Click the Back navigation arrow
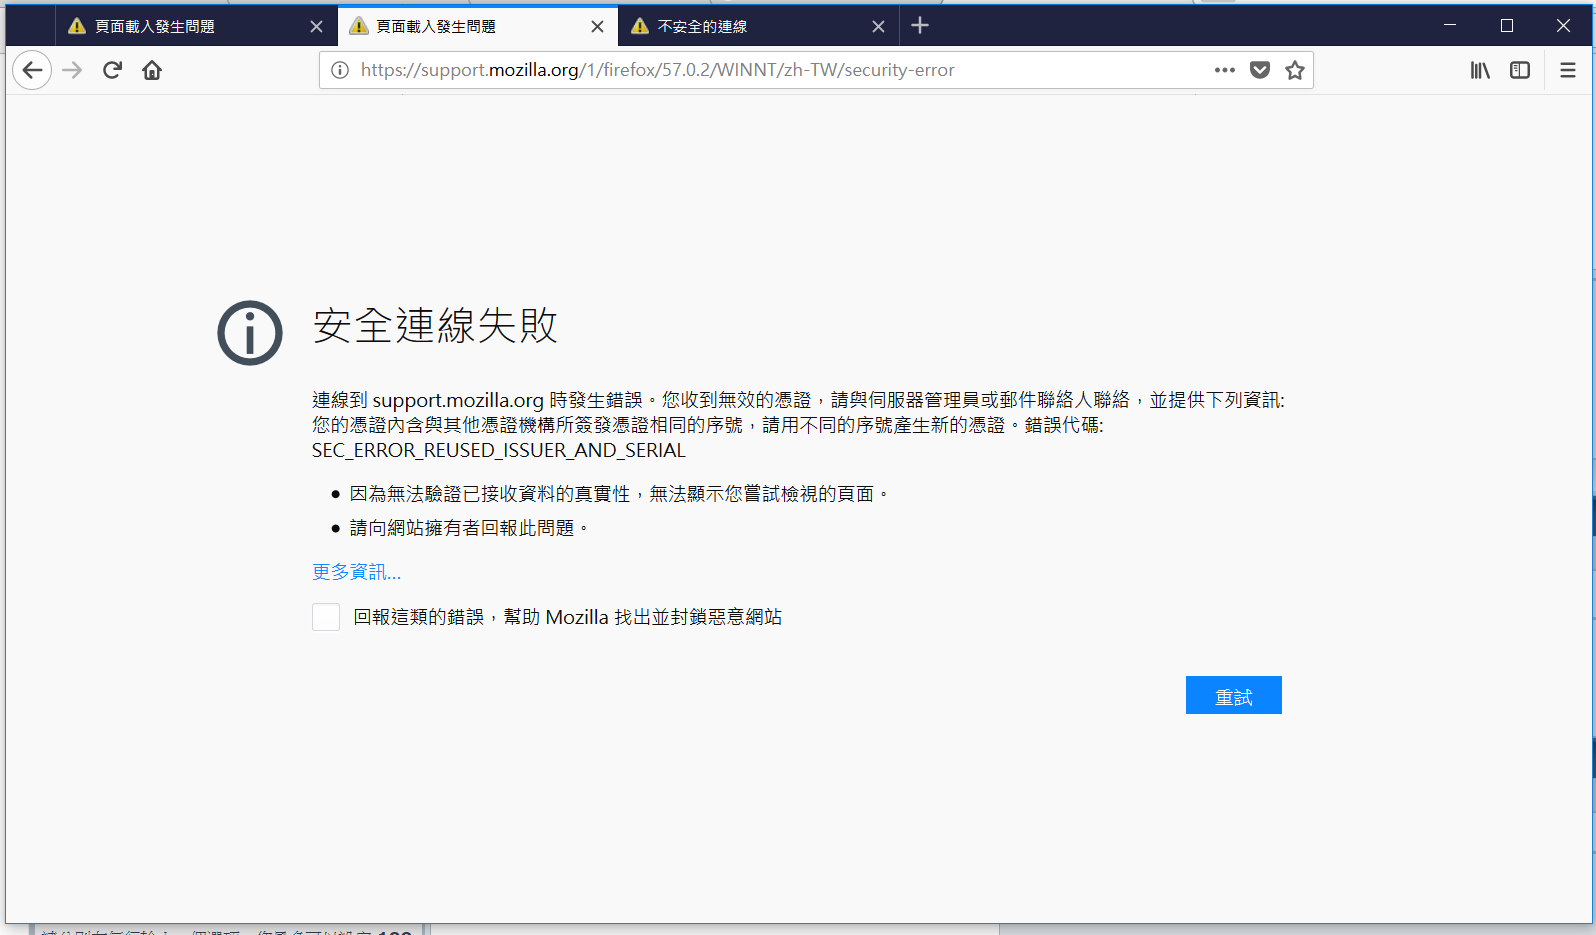The width and height of the screenshot is (1596, 935). click(32, 70)
